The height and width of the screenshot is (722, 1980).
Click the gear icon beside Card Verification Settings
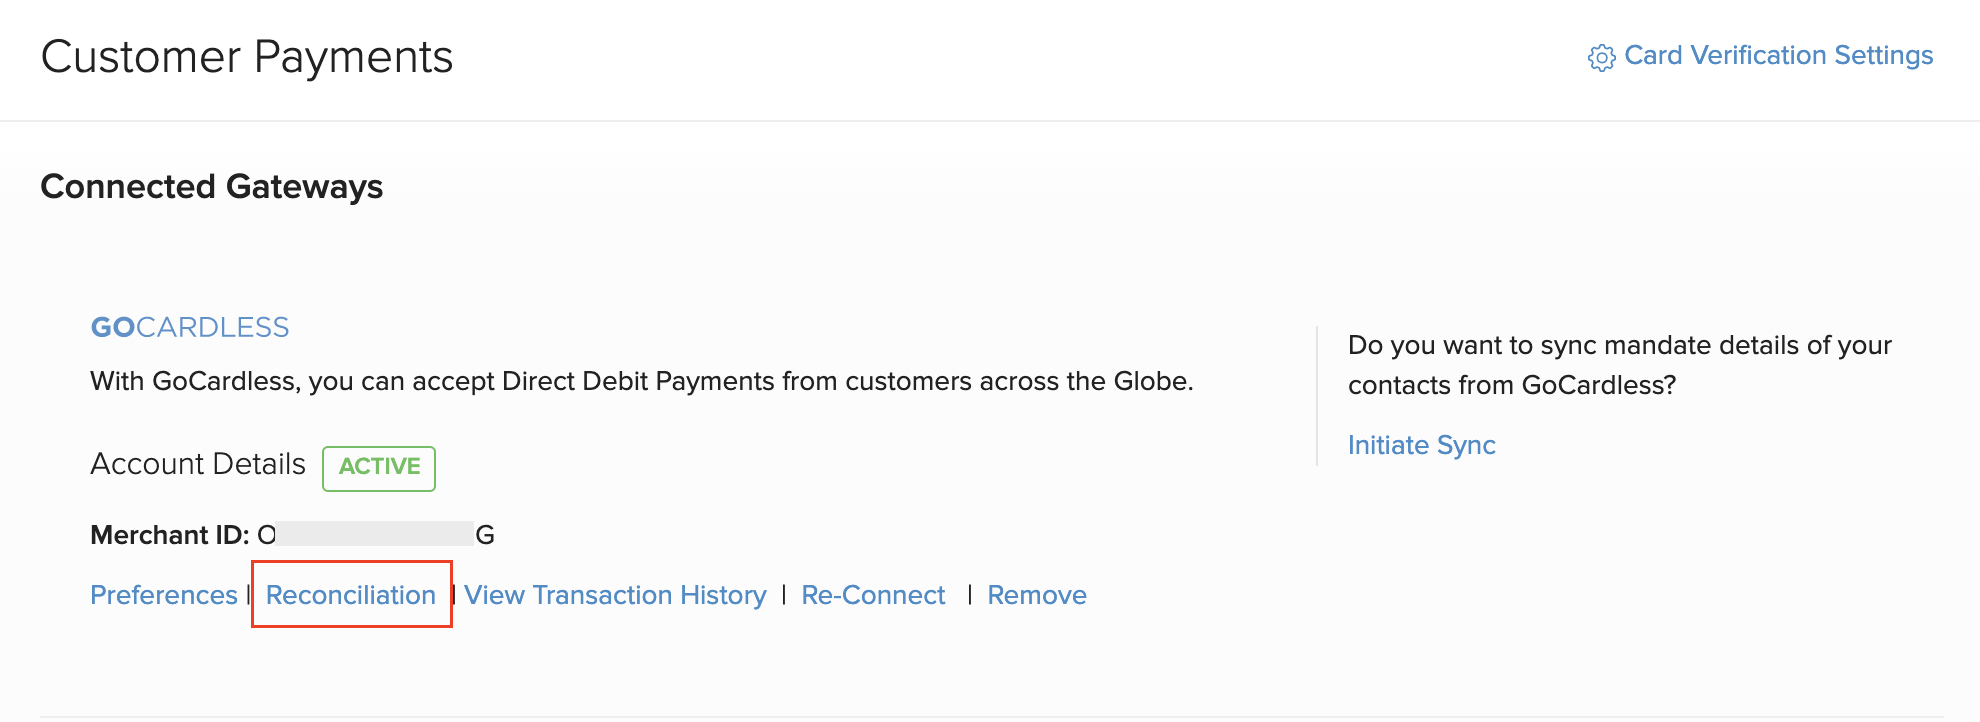click(1601, 58)
